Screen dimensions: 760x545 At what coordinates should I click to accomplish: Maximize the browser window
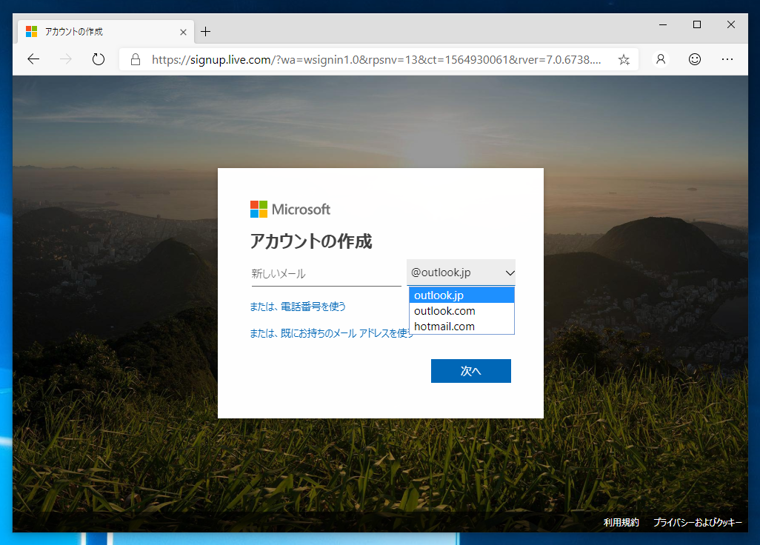pos(697,24)
